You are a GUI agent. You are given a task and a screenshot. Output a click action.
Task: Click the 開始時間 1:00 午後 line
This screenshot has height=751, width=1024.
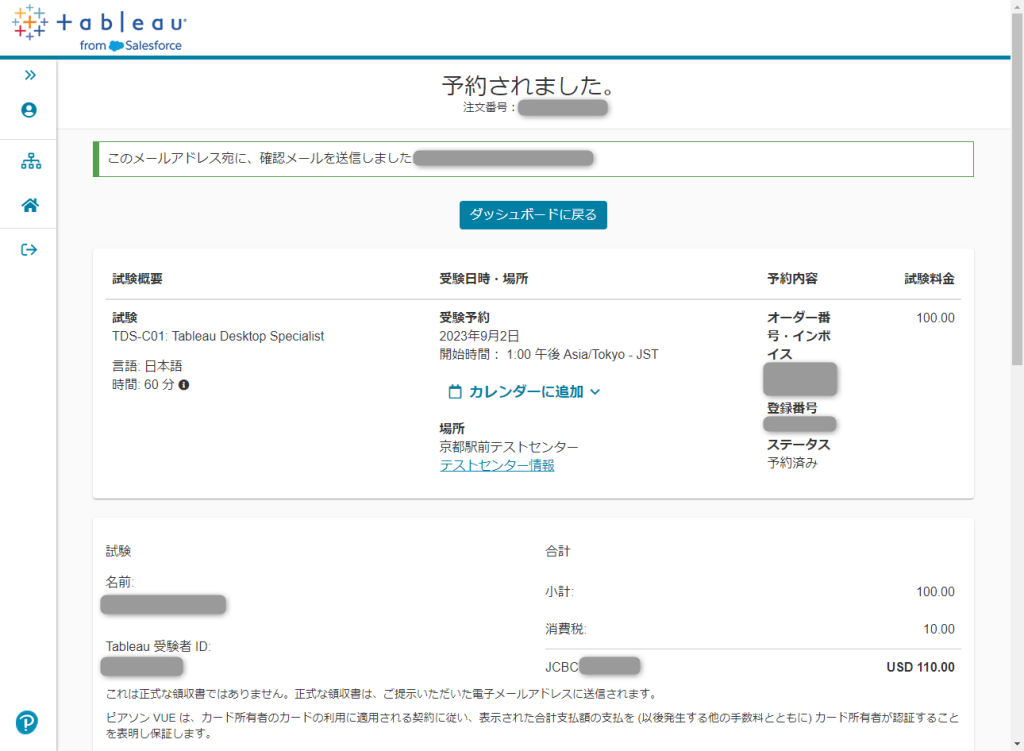[549, 355]
